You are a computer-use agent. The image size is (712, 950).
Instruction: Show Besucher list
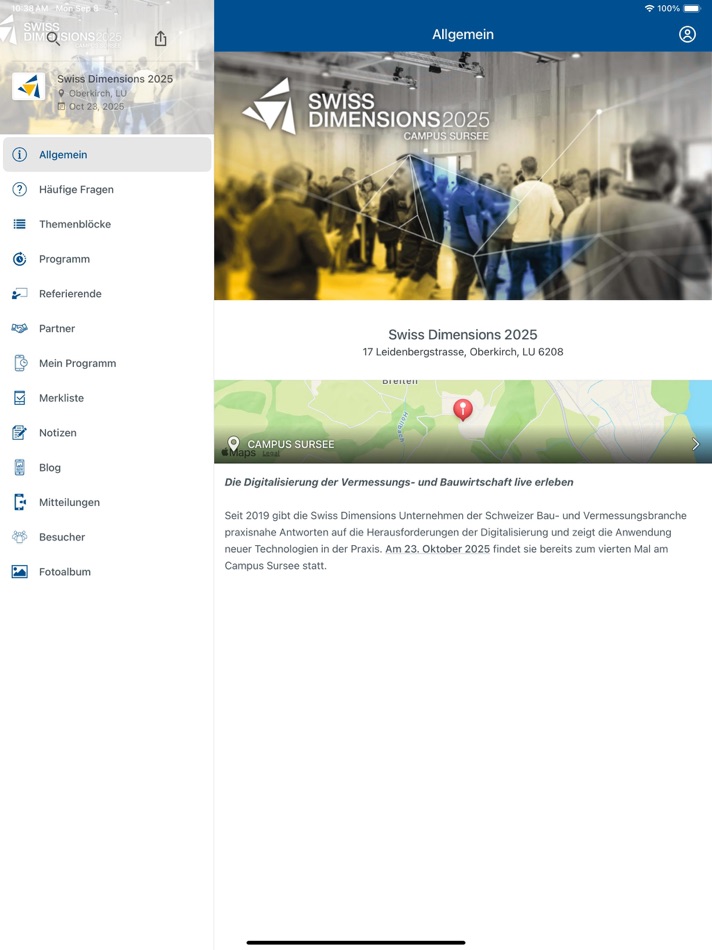click(x=107, y=537)
